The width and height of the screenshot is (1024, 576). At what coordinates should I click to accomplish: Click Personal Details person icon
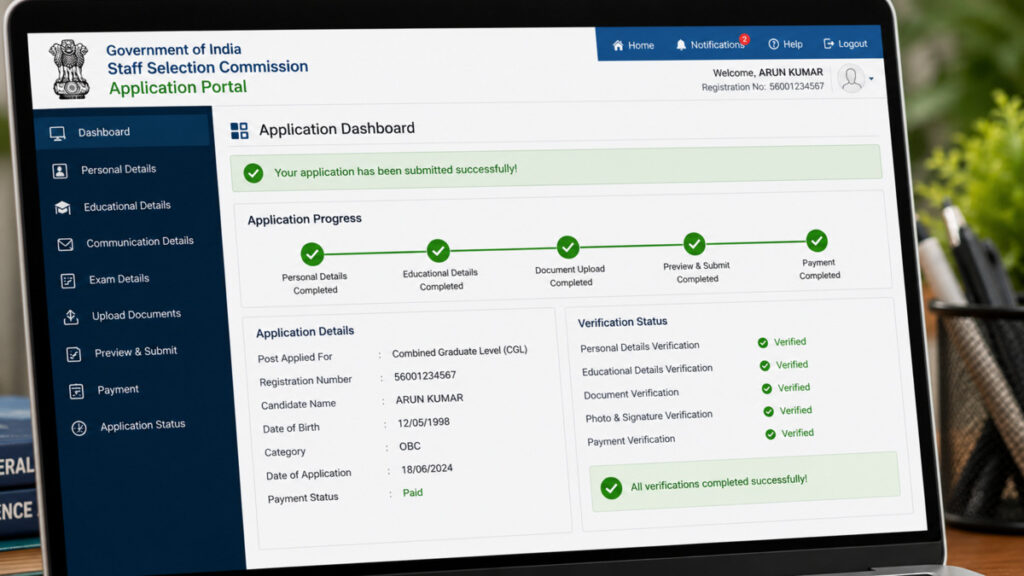point(59,171)
